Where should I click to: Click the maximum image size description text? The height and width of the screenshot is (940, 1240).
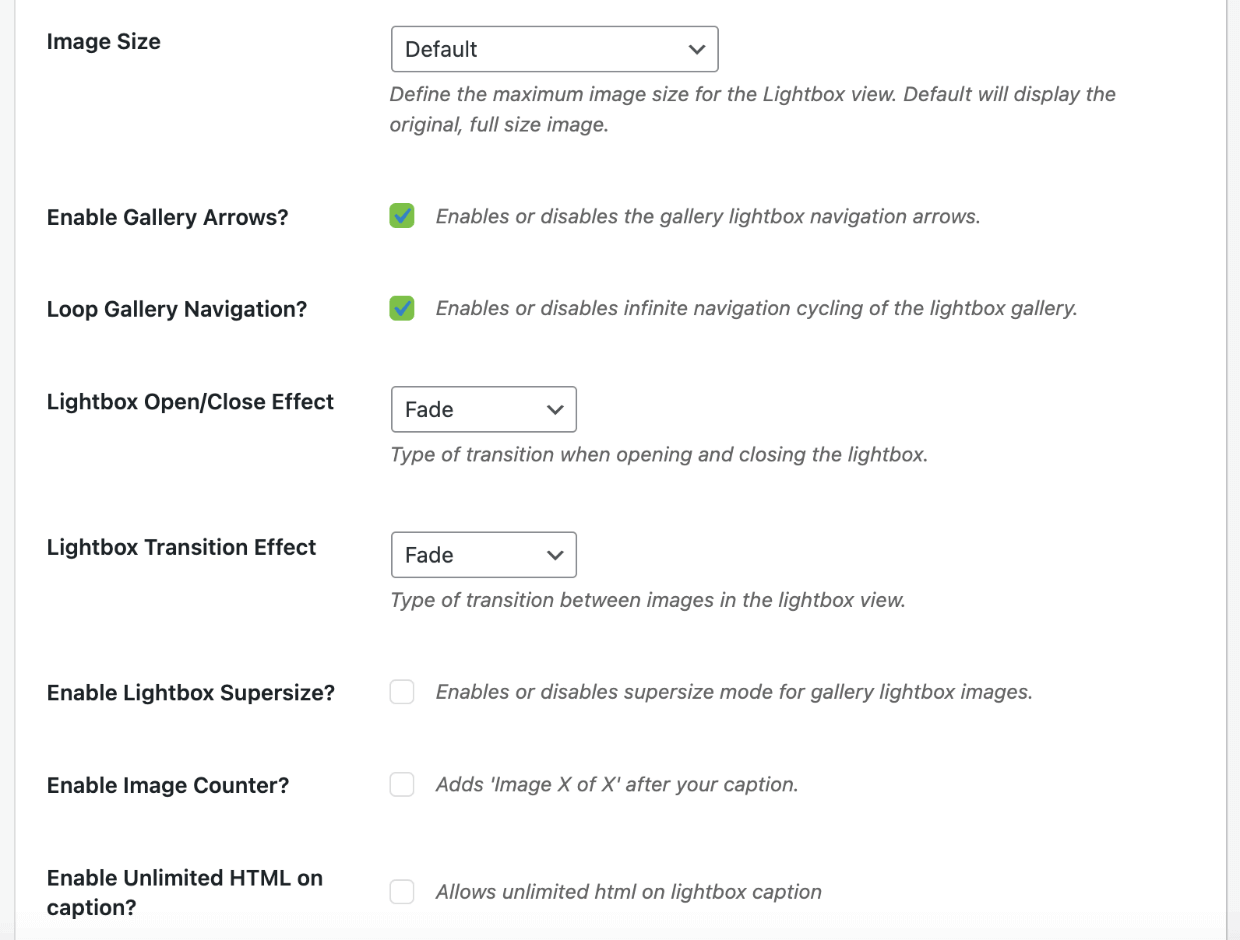pyautogui.click(x=752, y=110)
